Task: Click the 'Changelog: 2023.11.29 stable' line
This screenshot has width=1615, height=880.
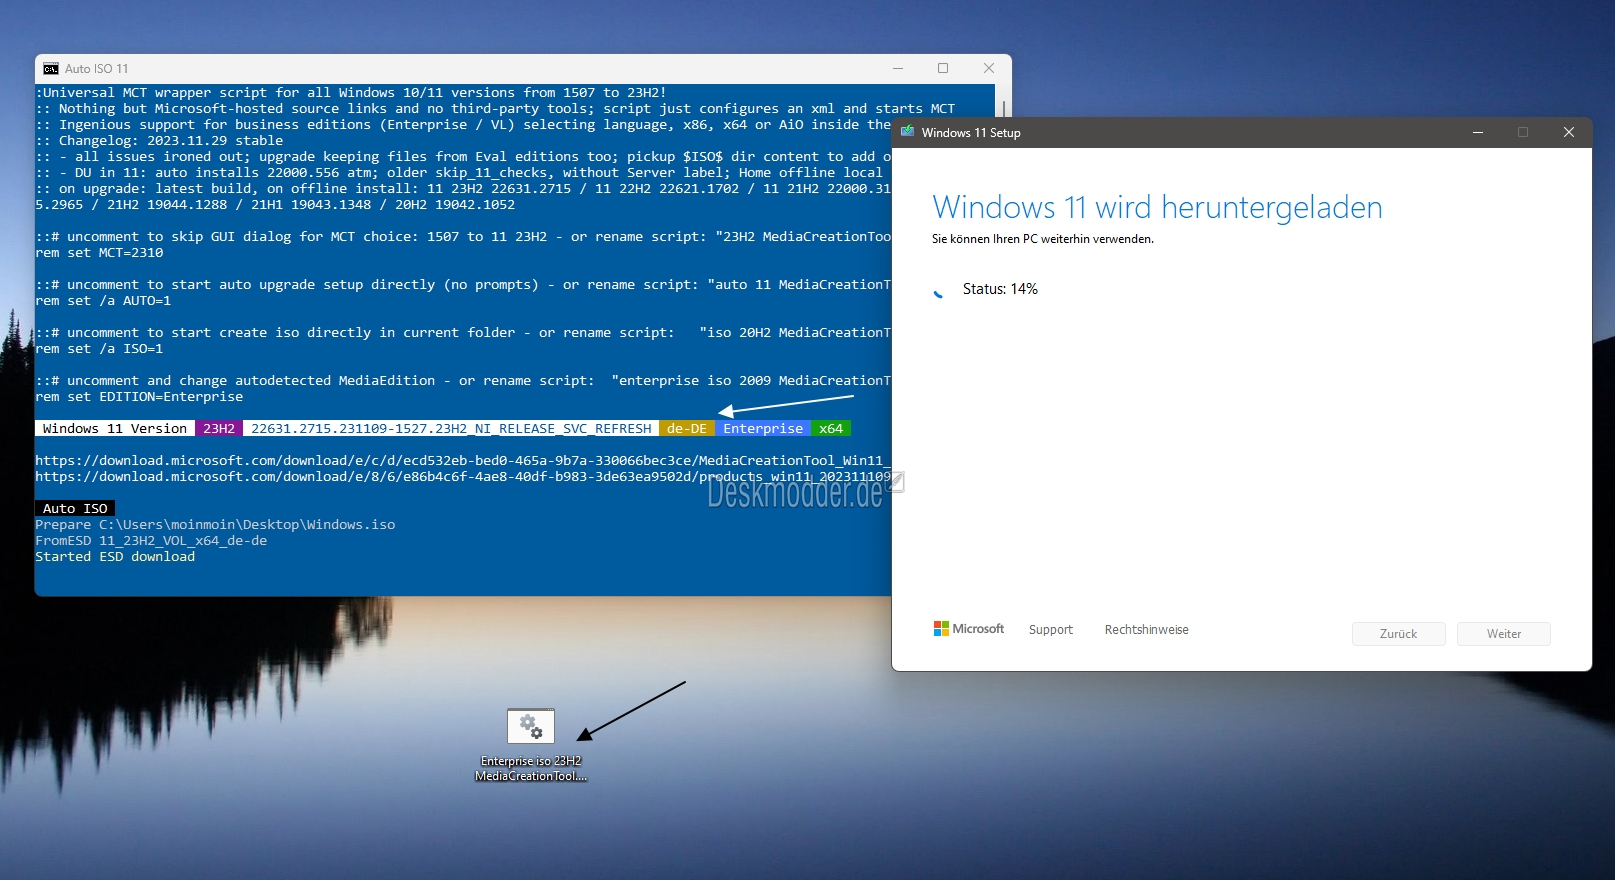Action: pos(159,141)
